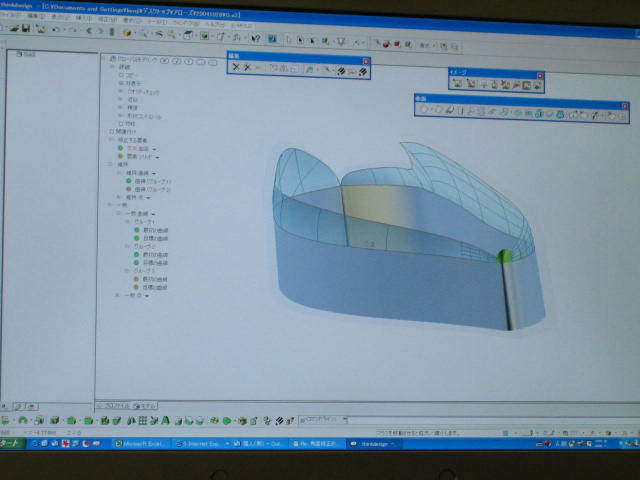Close the curve floating toolbar

click(x=624, y=106)
